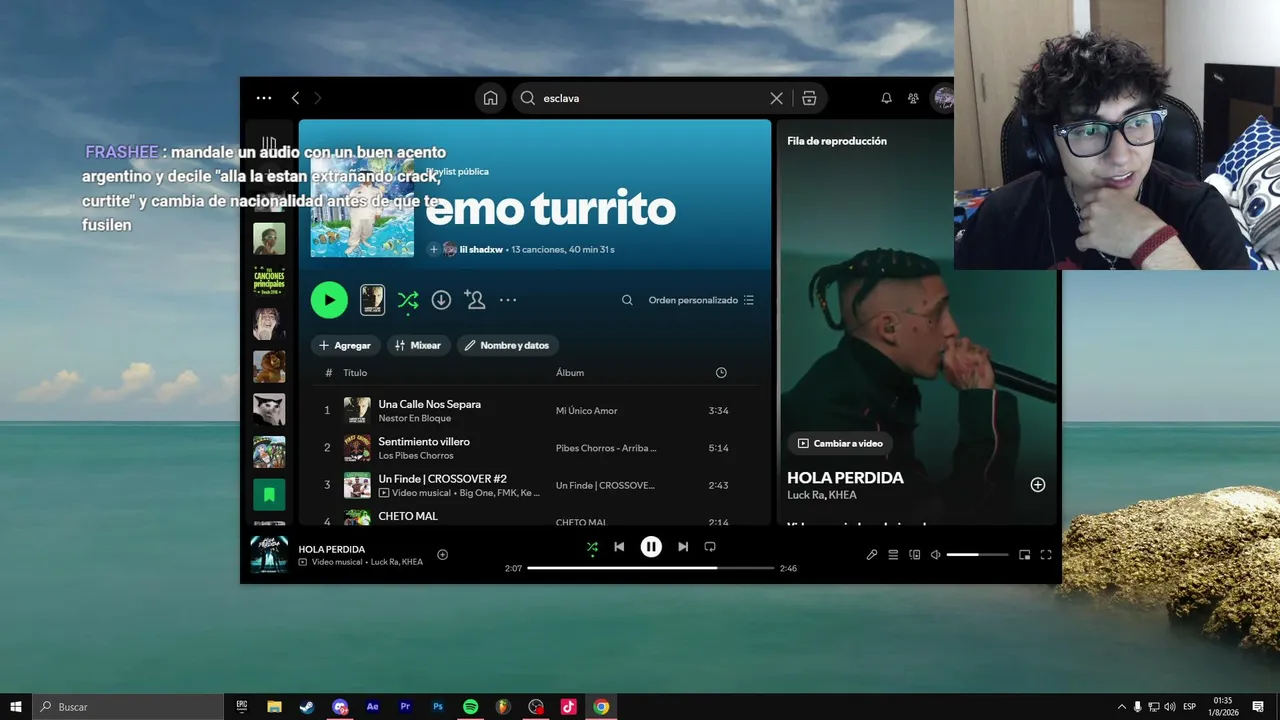Open the bookmark green playlist in sidebar
This screenshot has width=1280, height=720.
point(269,494)
